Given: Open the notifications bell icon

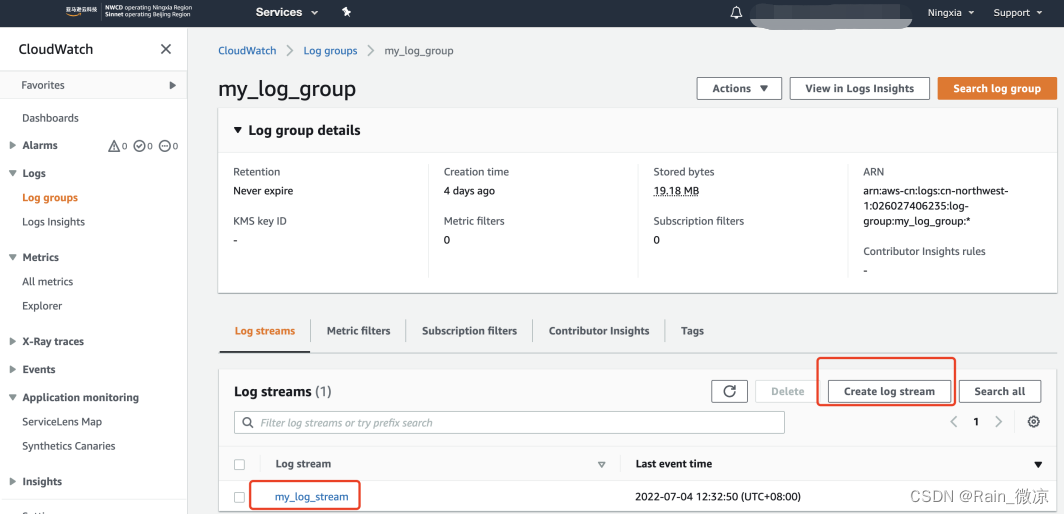Looking at the screenshot, I should coord(736,13).
